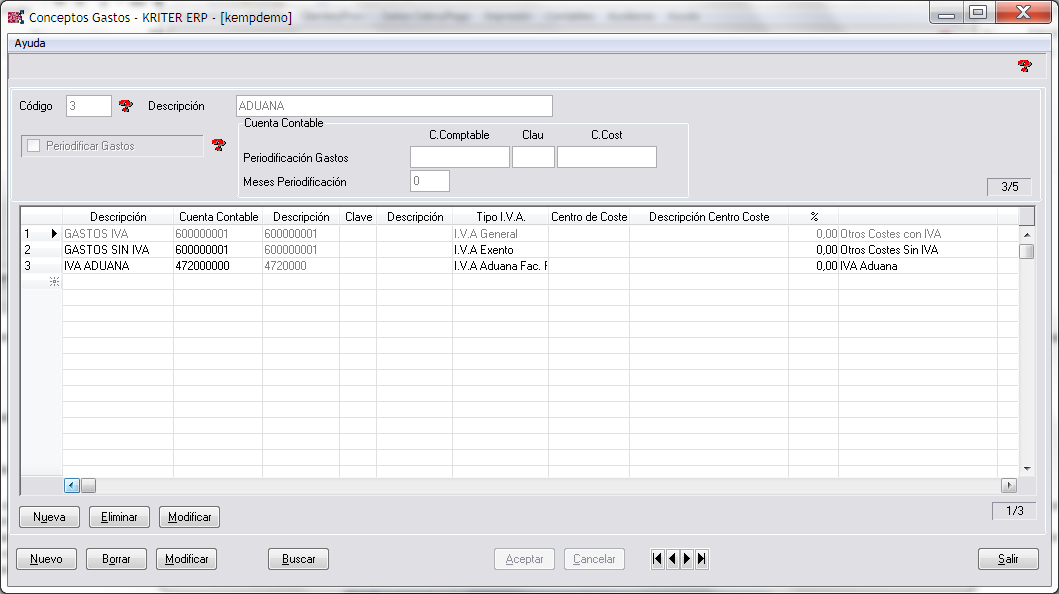Jump to the last record
Screen dimensions: 1059x594
[702, 559]
